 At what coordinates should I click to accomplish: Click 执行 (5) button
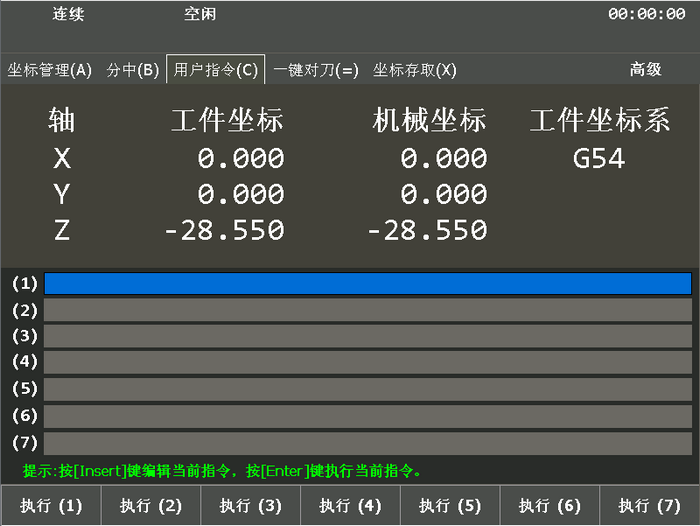point(450,506)
